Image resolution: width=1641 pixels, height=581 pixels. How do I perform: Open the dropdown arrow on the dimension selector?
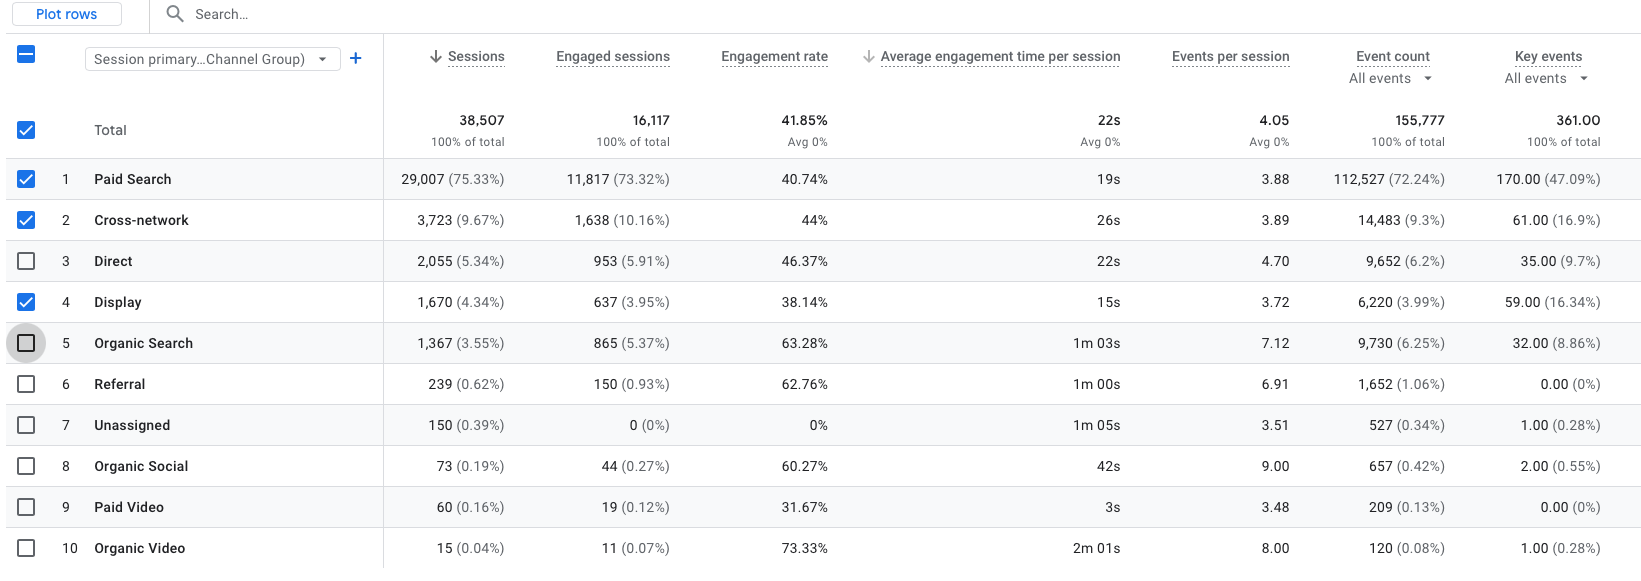click(x=323, y=59)
